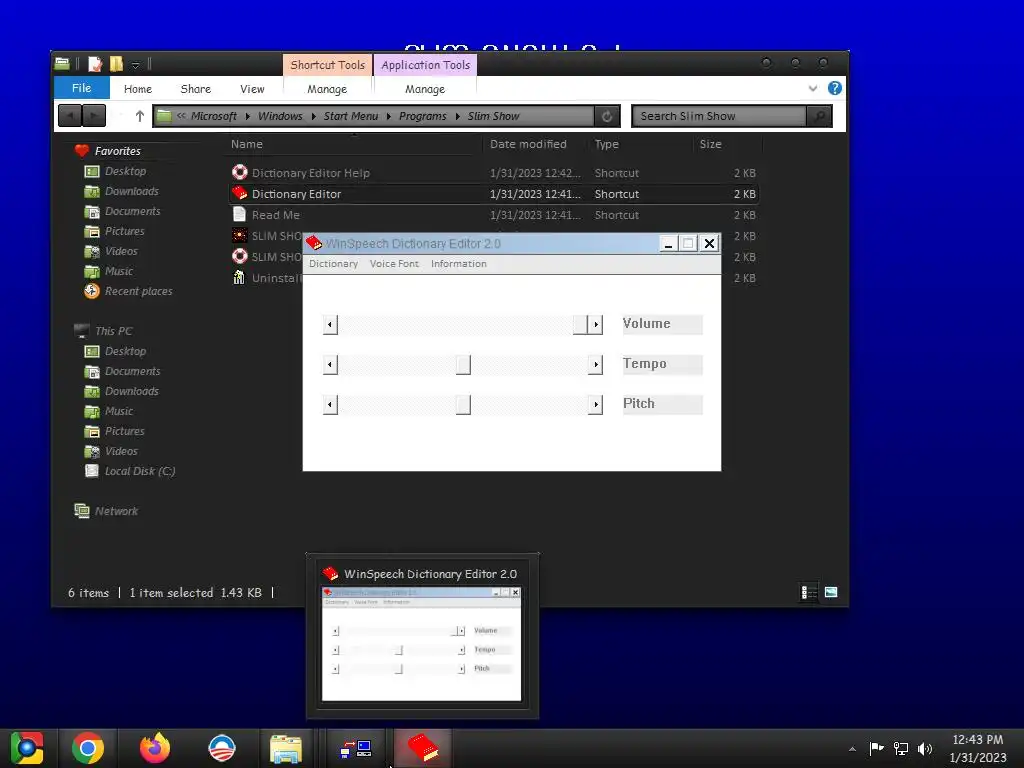Open the Dictionary menu in WinSpeech
This screenshot has height=768, width=1024.
click(x=333, y=264)
